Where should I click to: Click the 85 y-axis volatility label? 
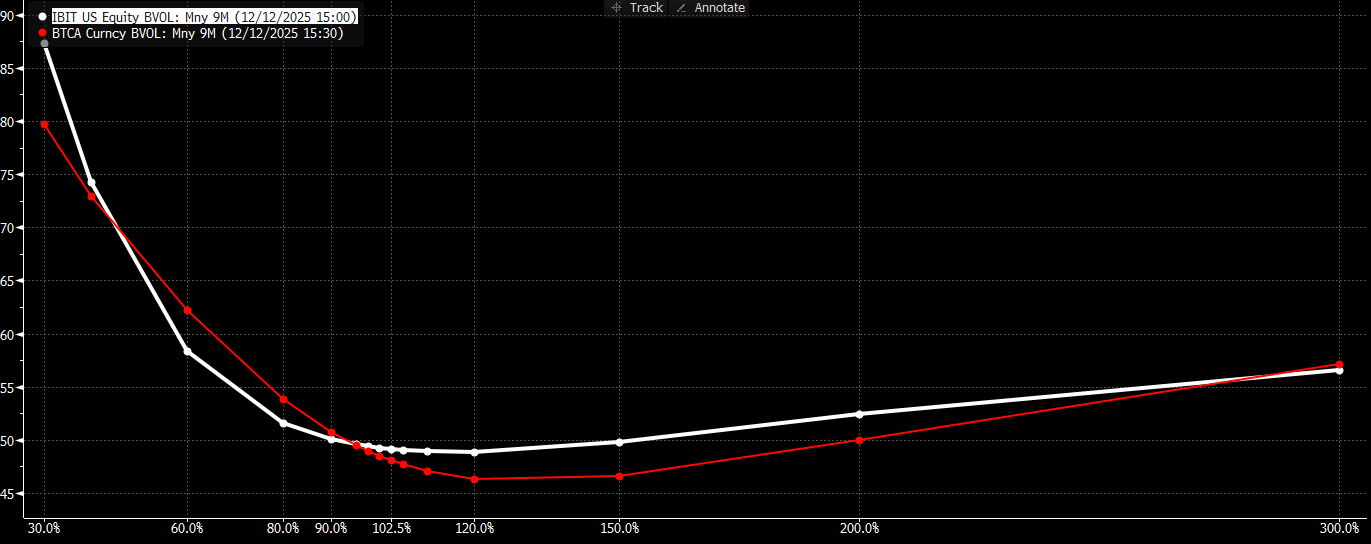point(6,68)
